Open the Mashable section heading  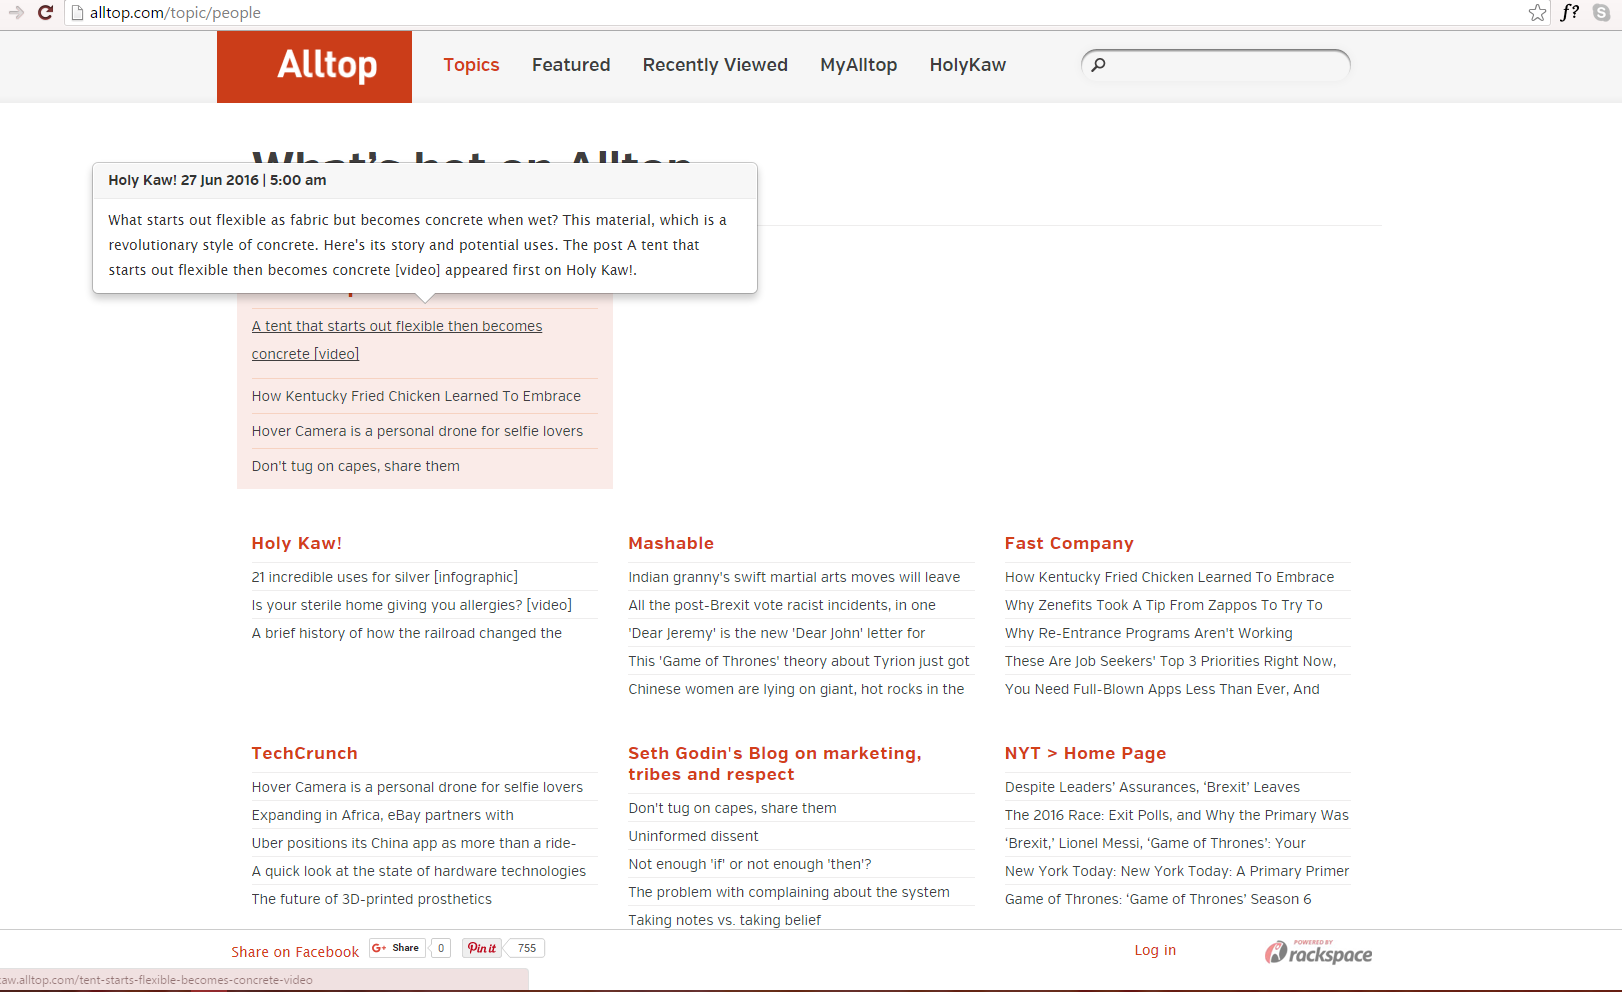click(671, 543)
